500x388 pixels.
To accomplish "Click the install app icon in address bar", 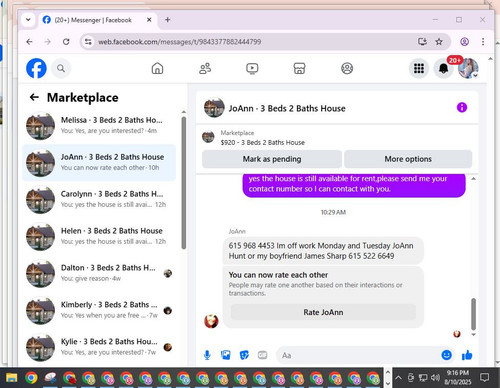I will (x=422, y=42).
